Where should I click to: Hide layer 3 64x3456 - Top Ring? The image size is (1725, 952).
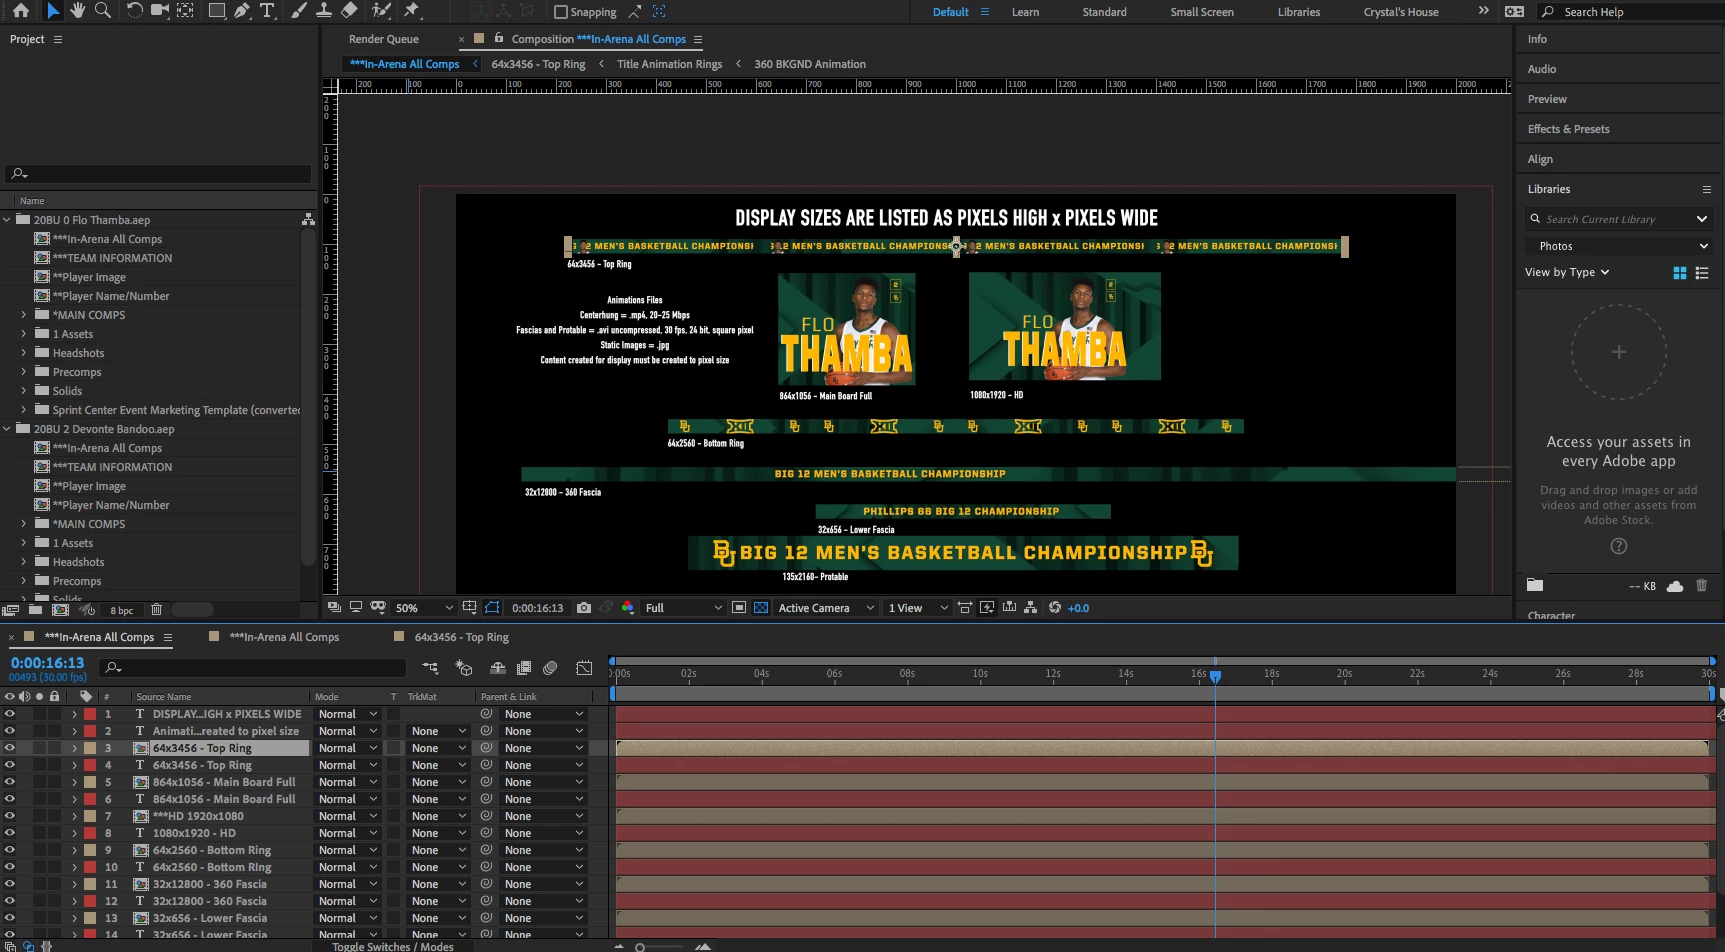coord(10,748)
